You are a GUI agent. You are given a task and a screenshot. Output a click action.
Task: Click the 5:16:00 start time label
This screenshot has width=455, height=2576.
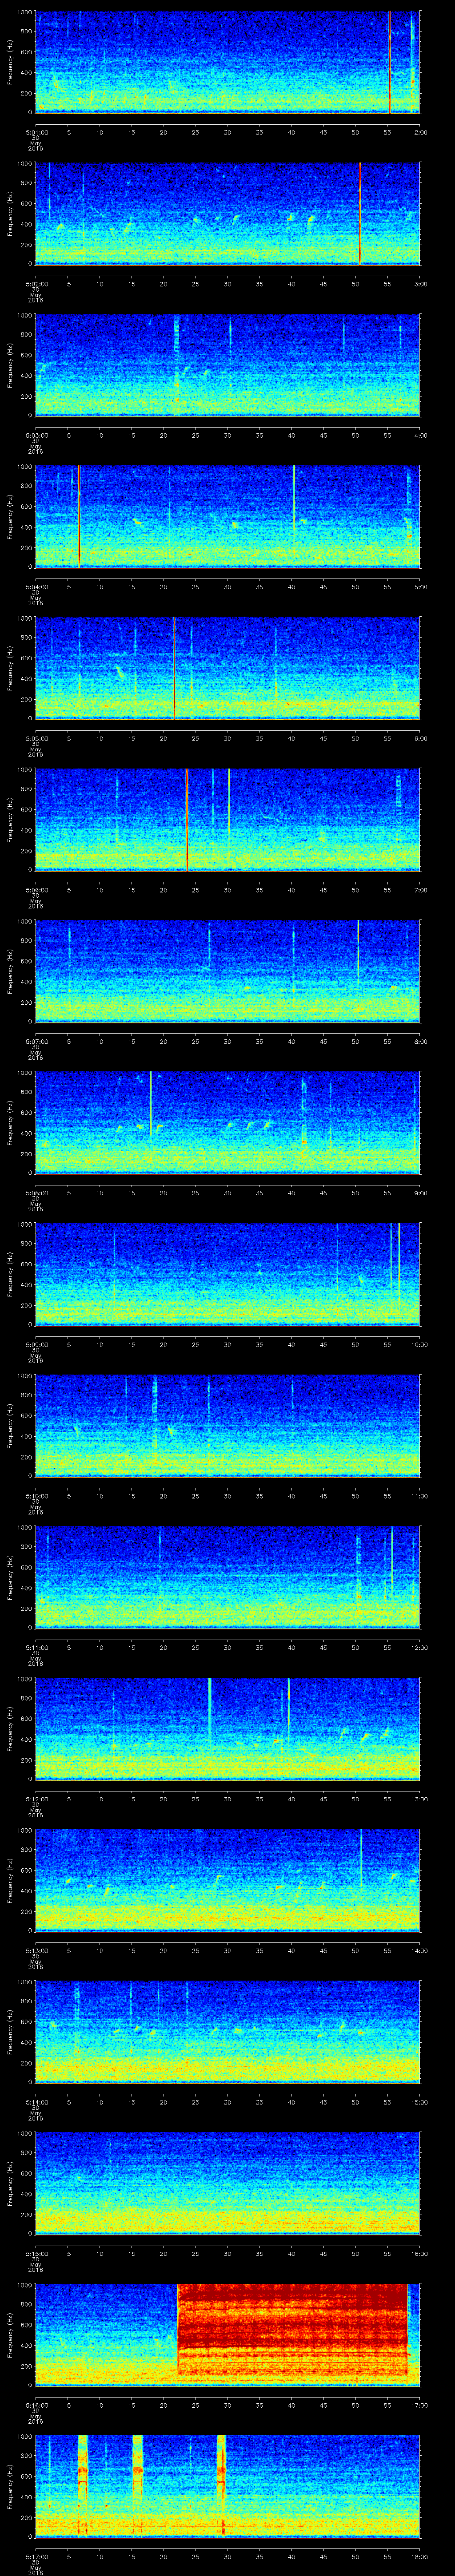pos(36,2406)
